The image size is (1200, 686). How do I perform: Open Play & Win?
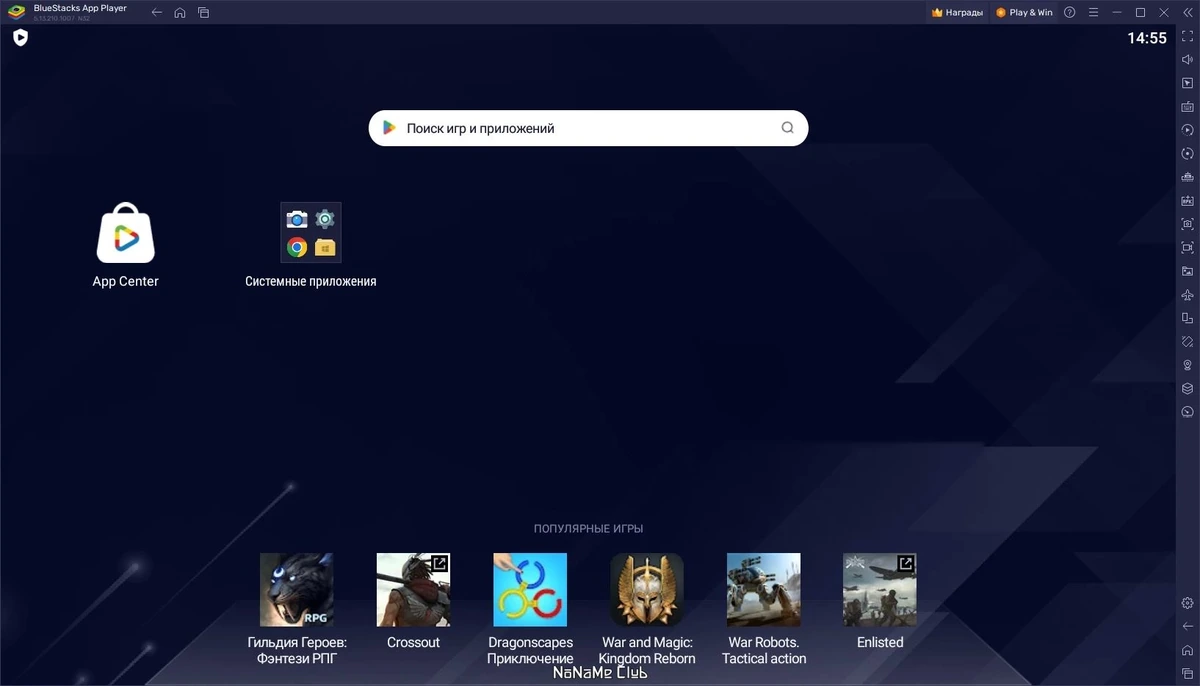pyautogui.click(x=1024, y=13)
